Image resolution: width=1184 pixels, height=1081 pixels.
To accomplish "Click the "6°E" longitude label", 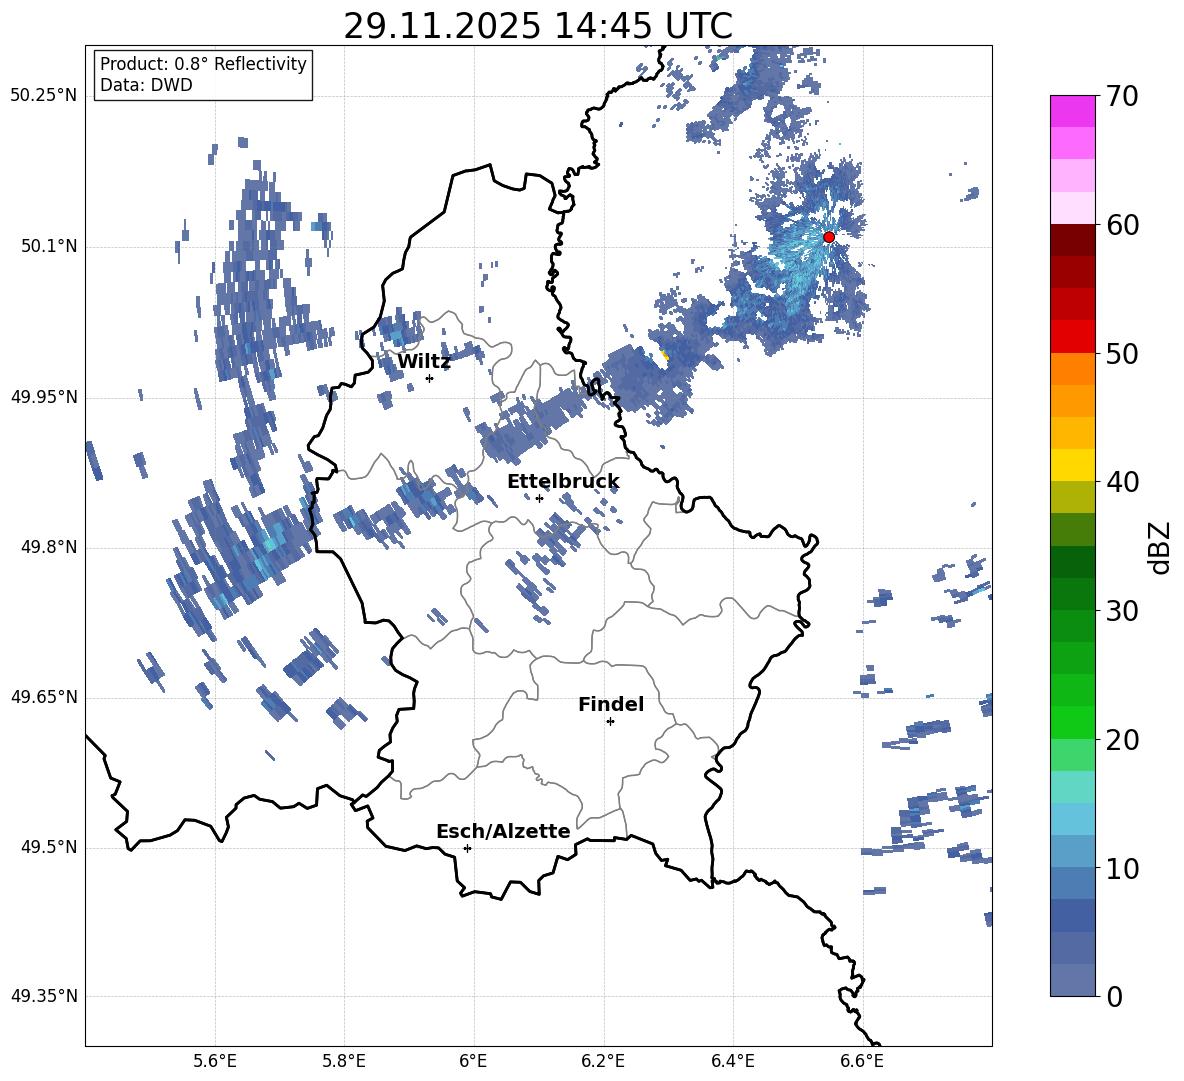I will point(473,1061).
